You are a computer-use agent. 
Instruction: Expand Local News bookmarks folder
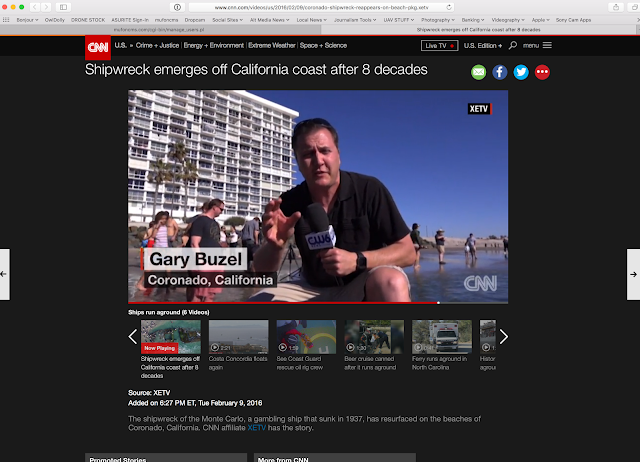[311, 20]
